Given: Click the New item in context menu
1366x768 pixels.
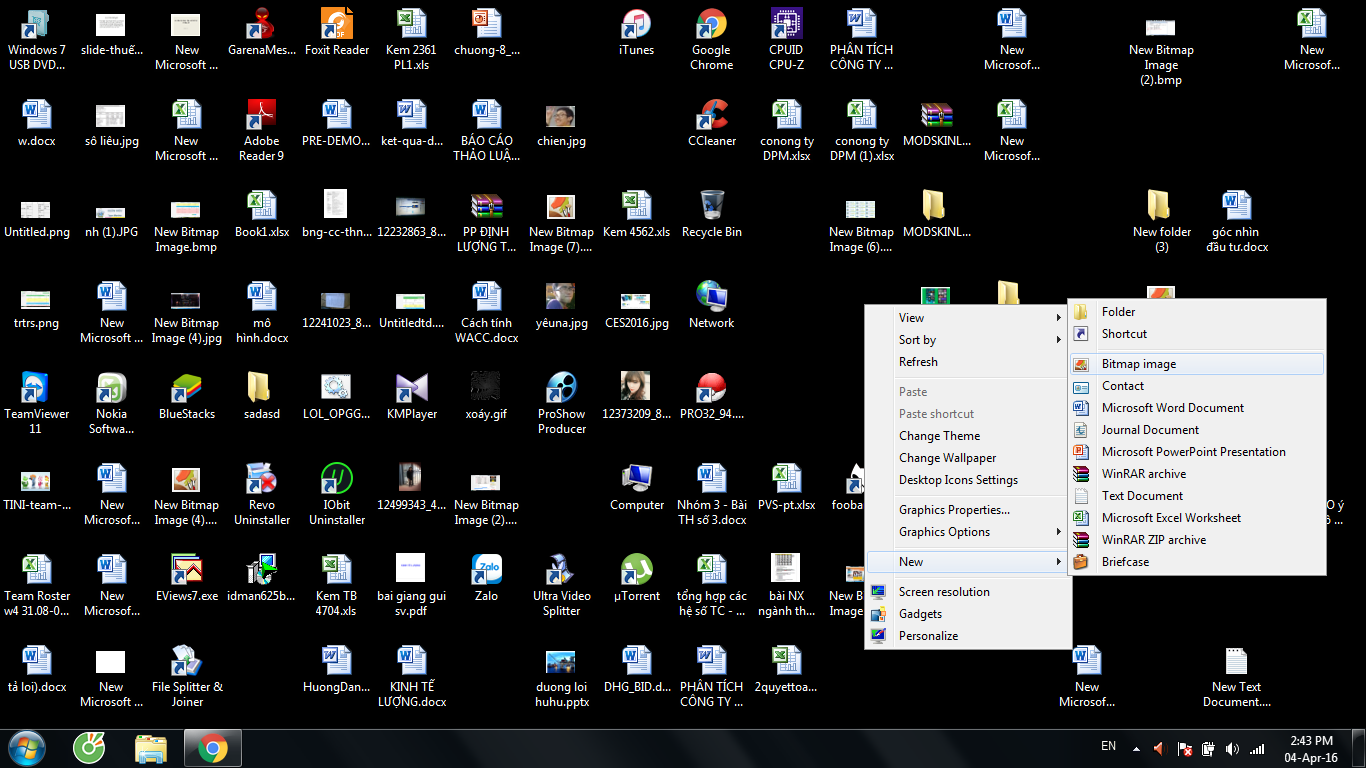Looking at the screenshot, I should 968,562.
